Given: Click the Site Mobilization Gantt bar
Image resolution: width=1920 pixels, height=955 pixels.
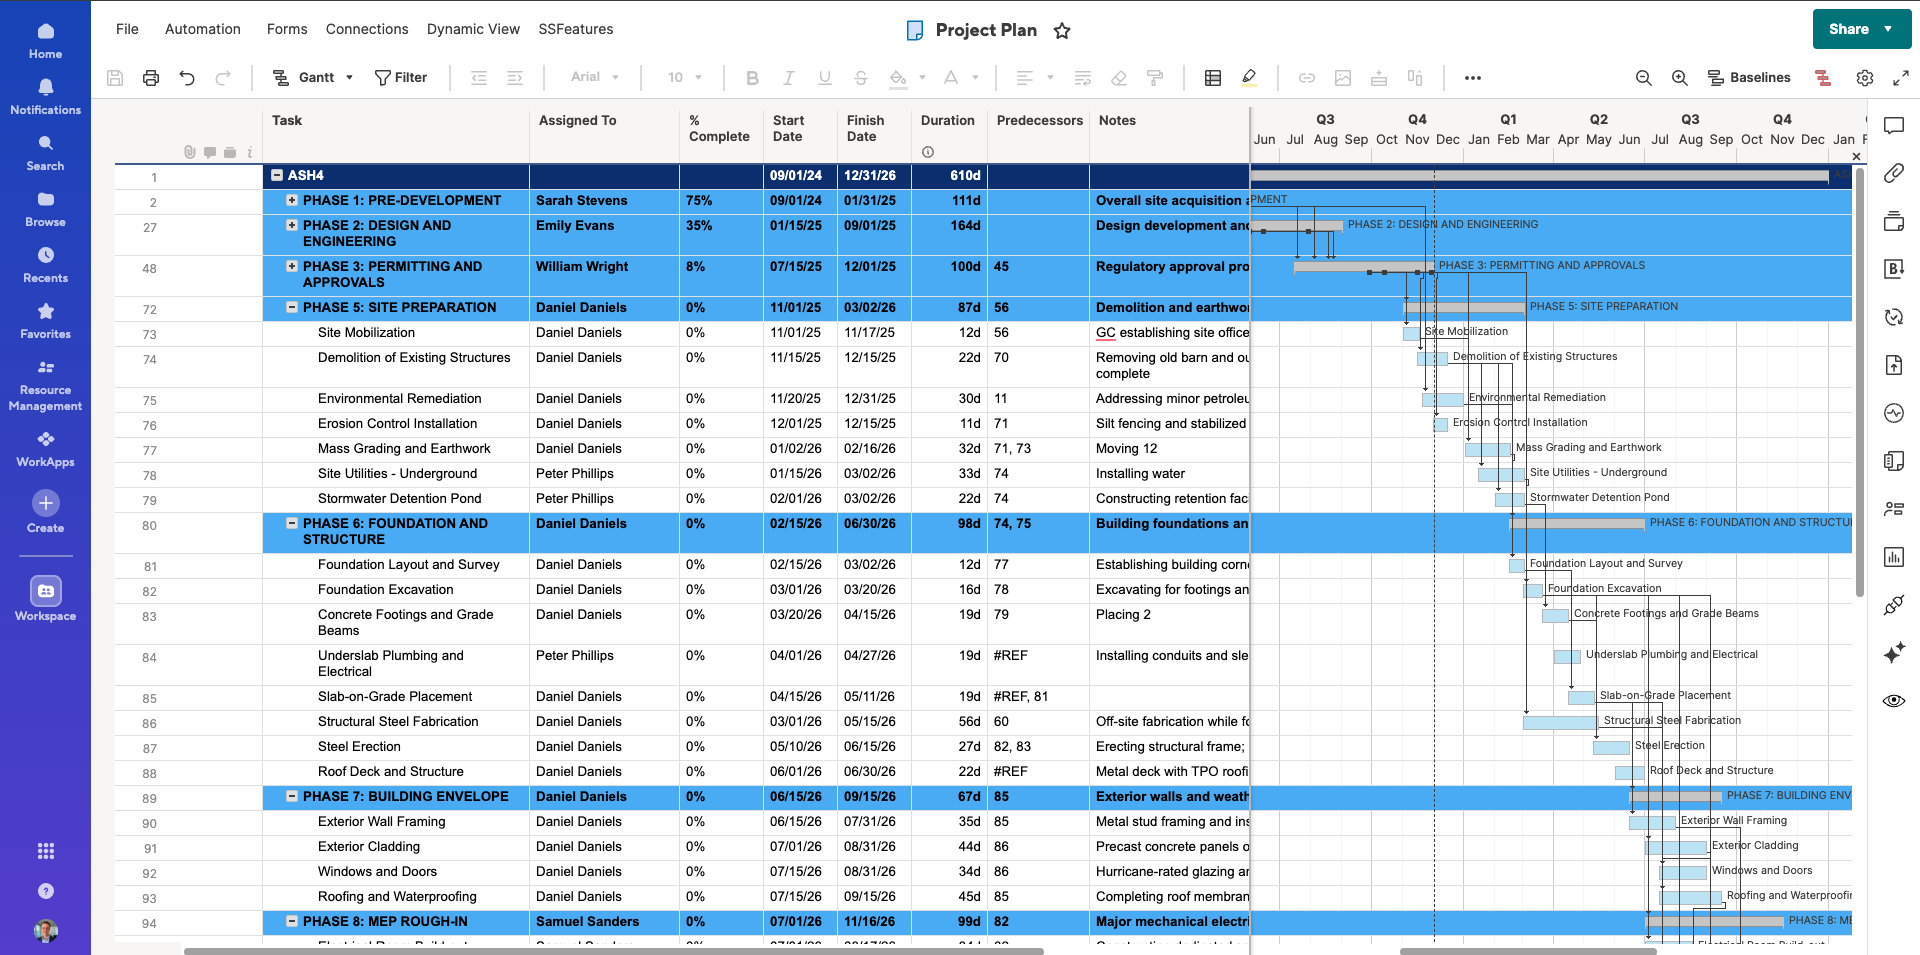Looking at the screenshot, I should [1411, 334].
